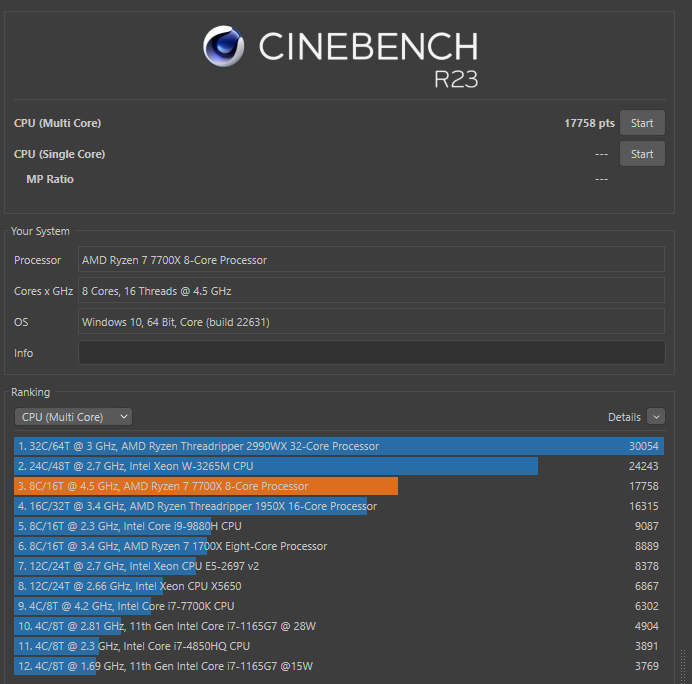Screen dimensions: 692x684
Task: Start the CPU Single Core benchmark
Action: (x=642, y=154)
